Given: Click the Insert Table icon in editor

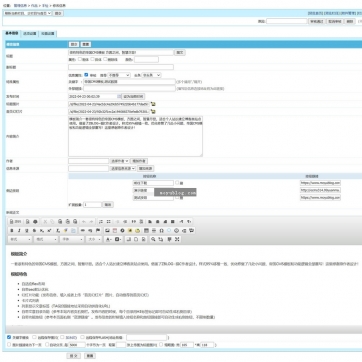Looking at the screenshot, I should 146,230.
